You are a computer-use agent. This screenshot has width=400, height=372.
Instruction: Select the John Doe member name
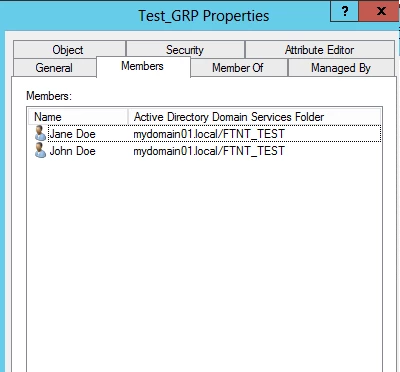pyautogui.click(x=72, y=151)
